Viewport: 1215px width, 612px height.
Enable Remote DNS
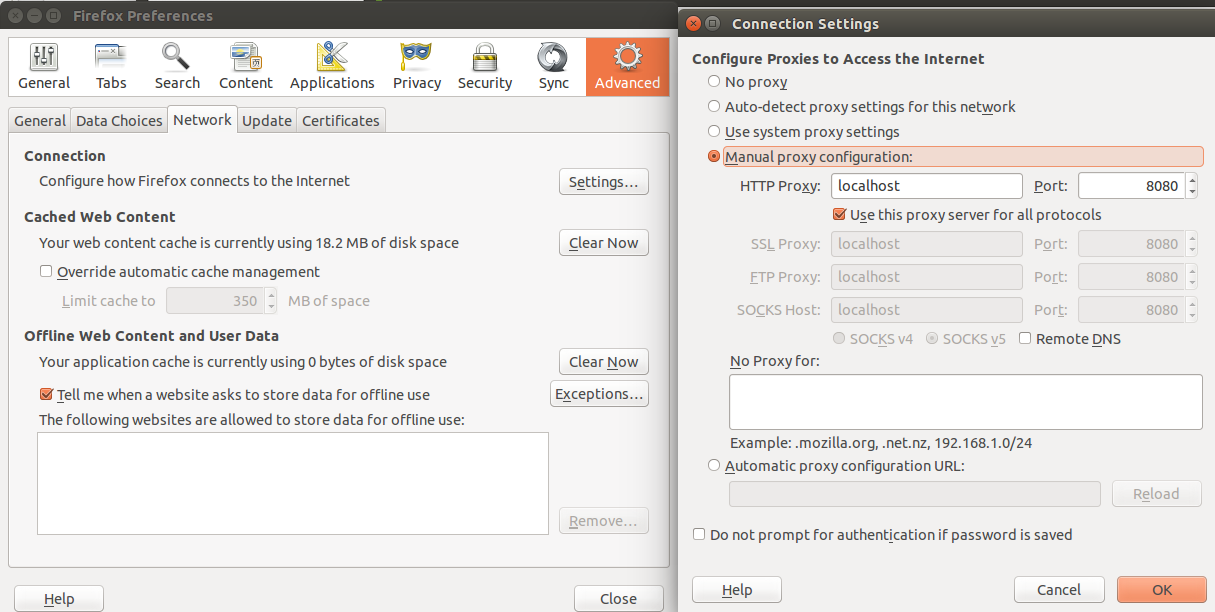click(x=1024, y=339)
